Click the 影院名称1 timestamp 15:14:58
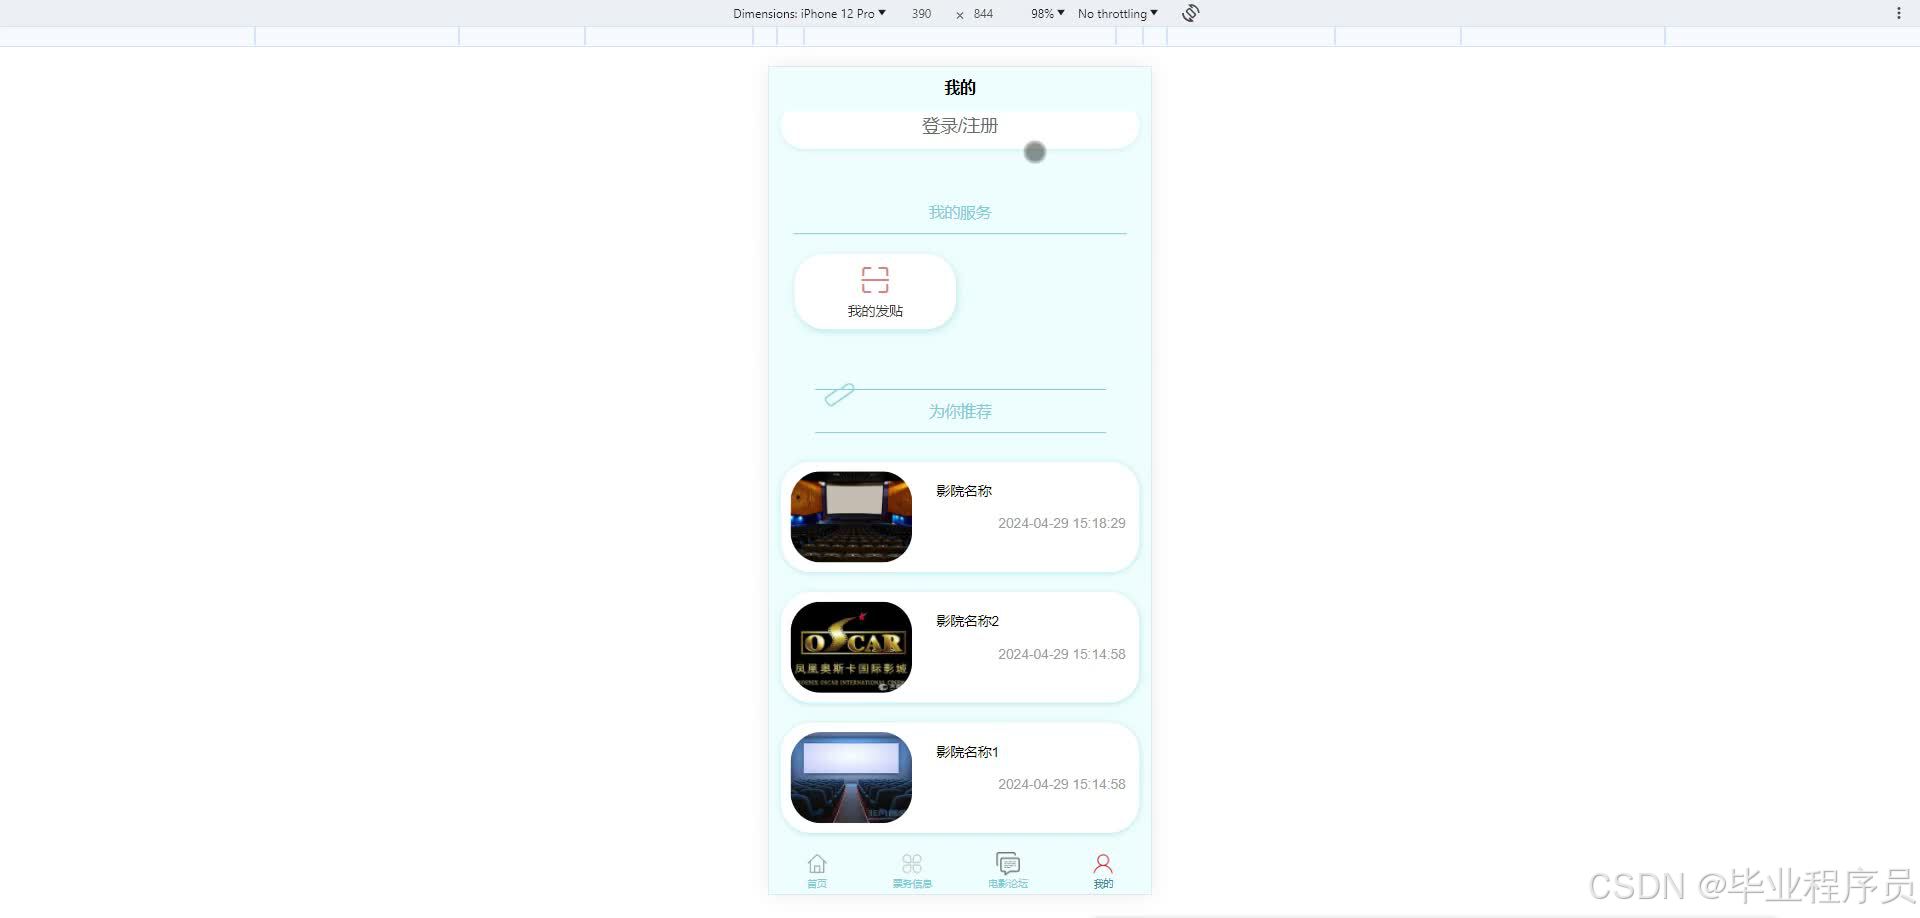 coord(1062,784)
